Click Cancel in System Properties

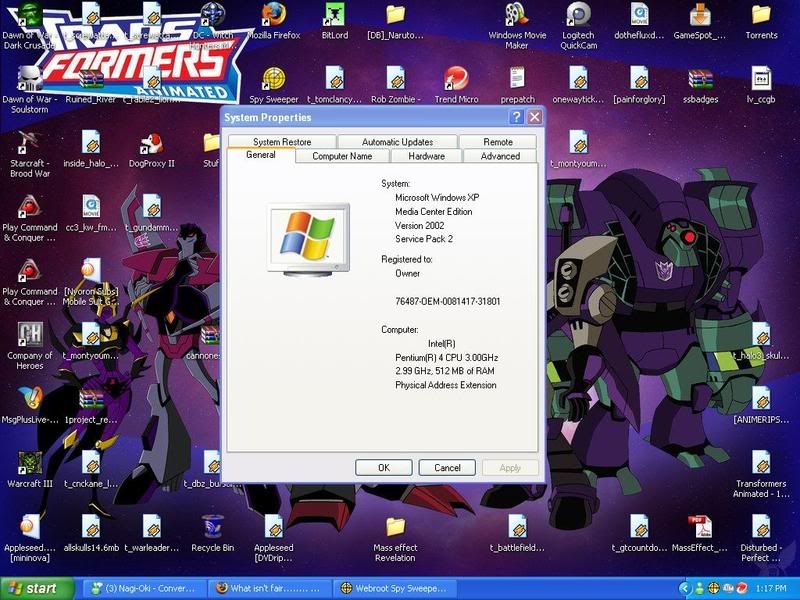(x=447, y=467)
